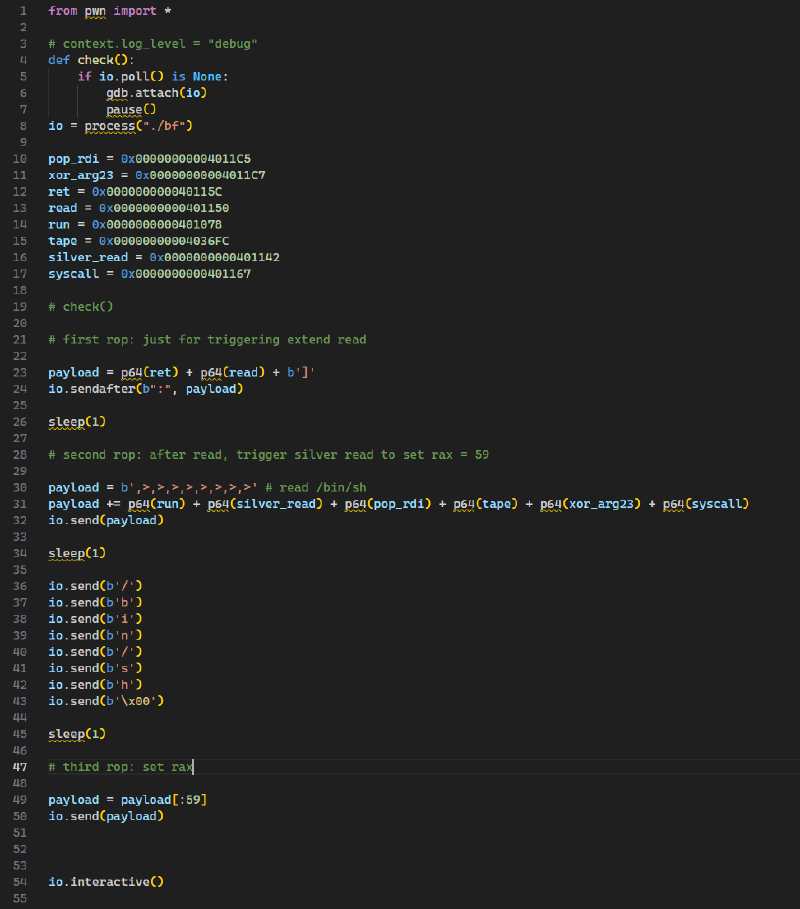Click the first 'sleep(1)' on line 26
Image resolution: width=800 pixels, height=909 pixels.
(x=77, y=422)
